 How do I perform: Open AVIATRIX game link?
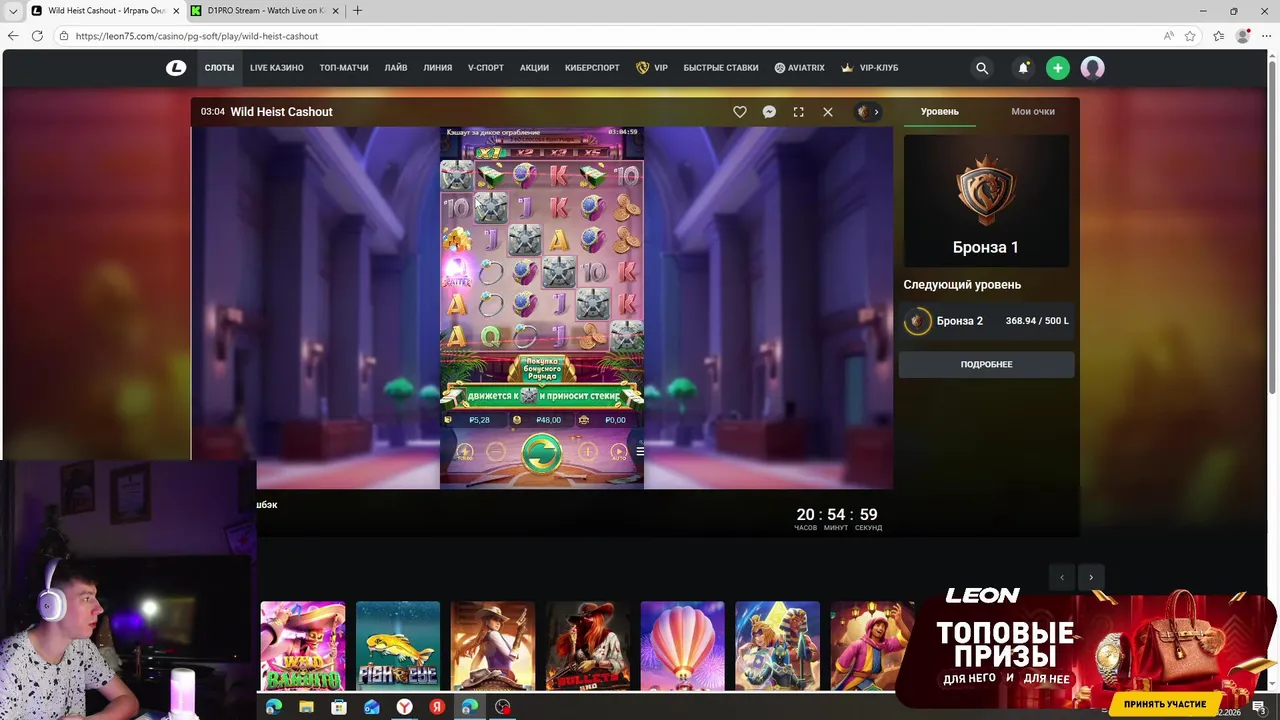pyautogui.click(x=800, y=68)
